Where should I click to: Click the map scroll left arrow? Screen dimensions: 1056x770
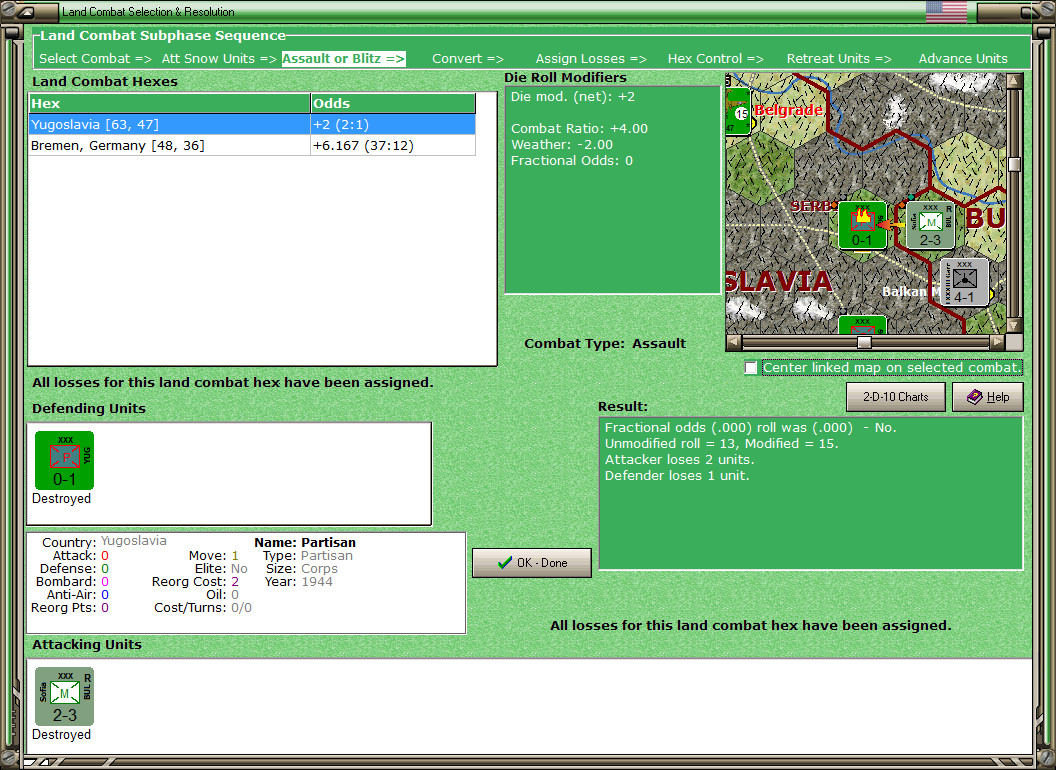click(x=733, y=342)
